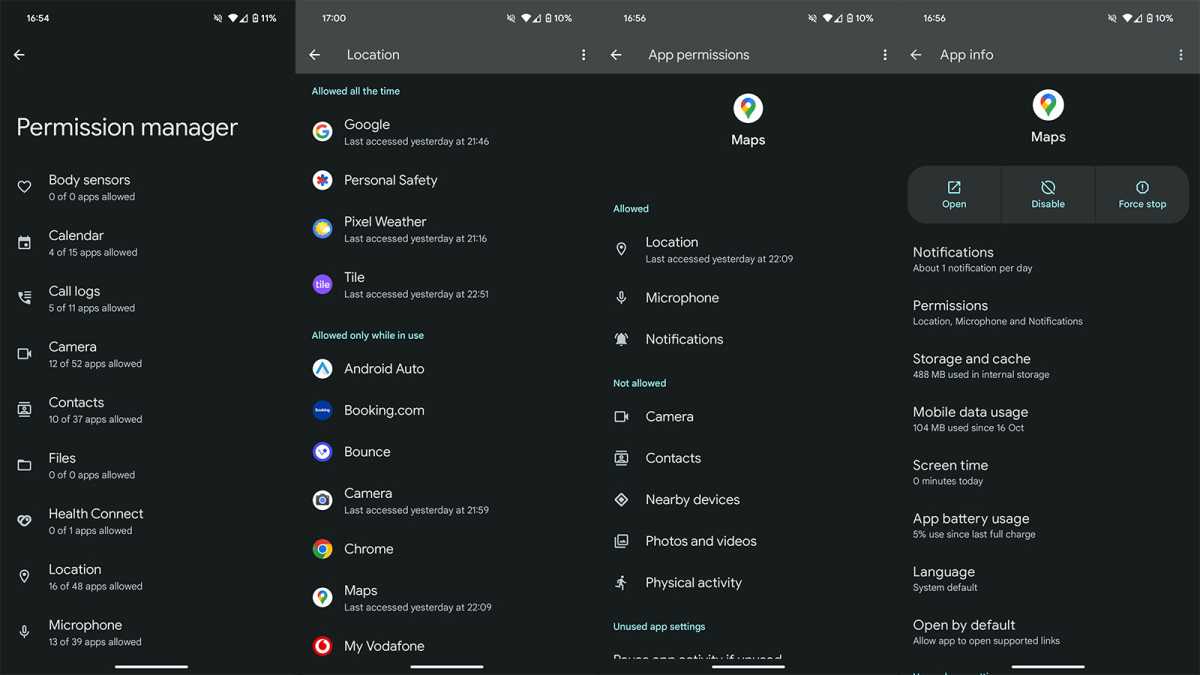Tap the Nearby devices diamond icon
Viewport: 1200px width, 675px height.
(x=621, y=499)
